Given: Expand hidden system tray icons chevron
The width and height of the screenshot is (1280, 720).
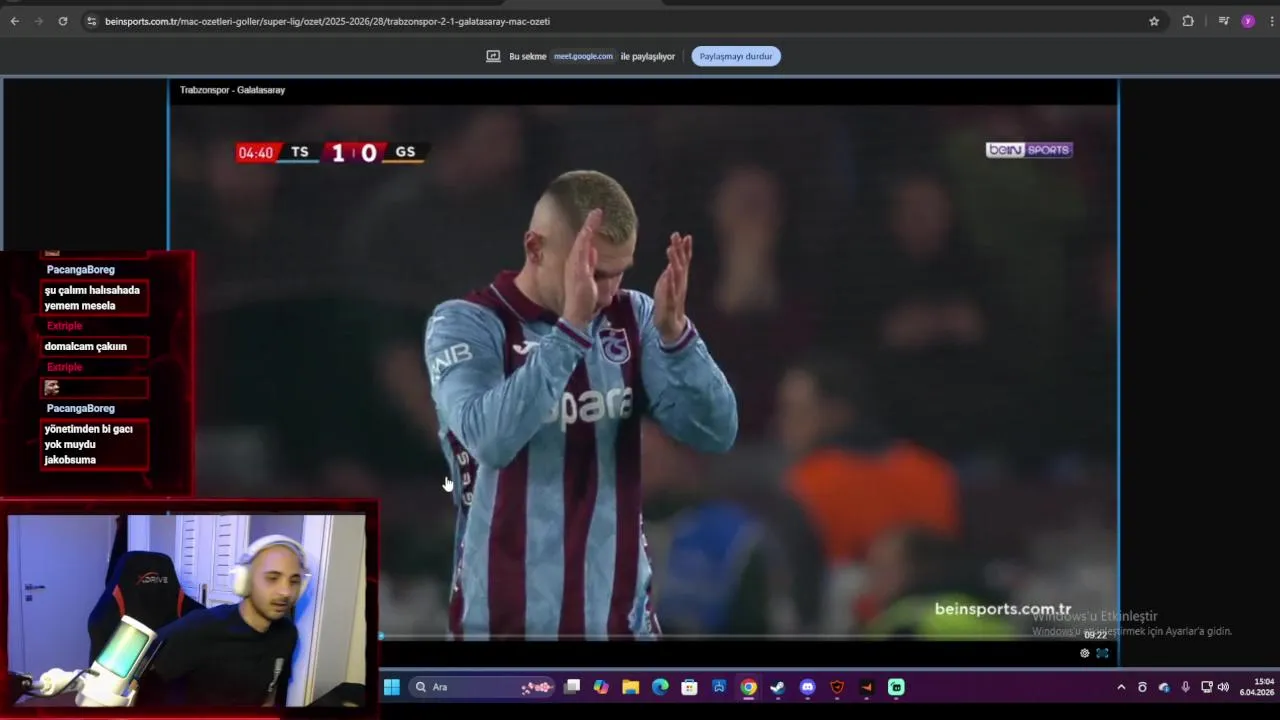Looking at the screenshot, I should [x=1121, y=687].
